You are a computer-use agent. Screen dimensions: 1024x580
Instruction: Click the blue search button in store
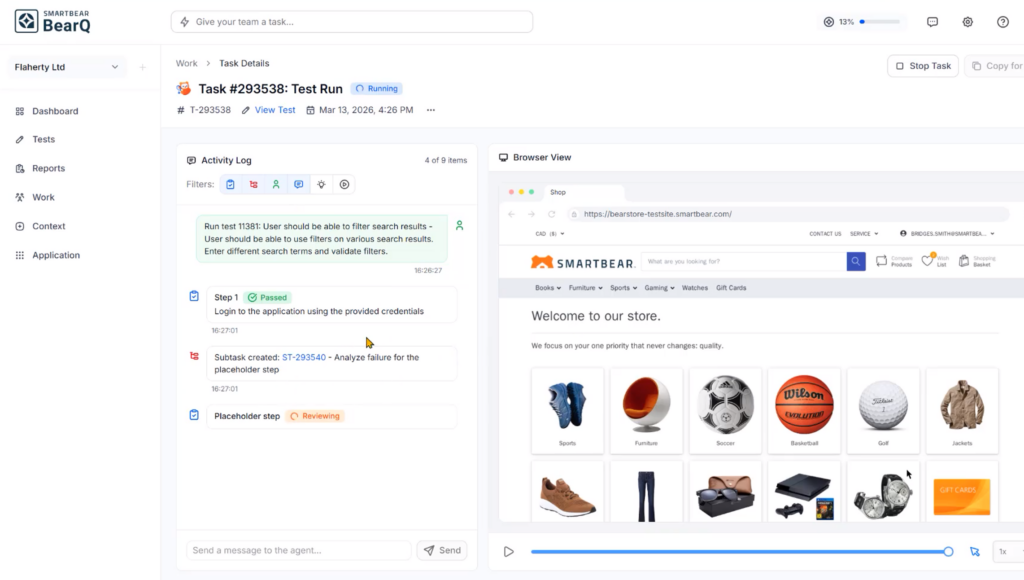856,261
